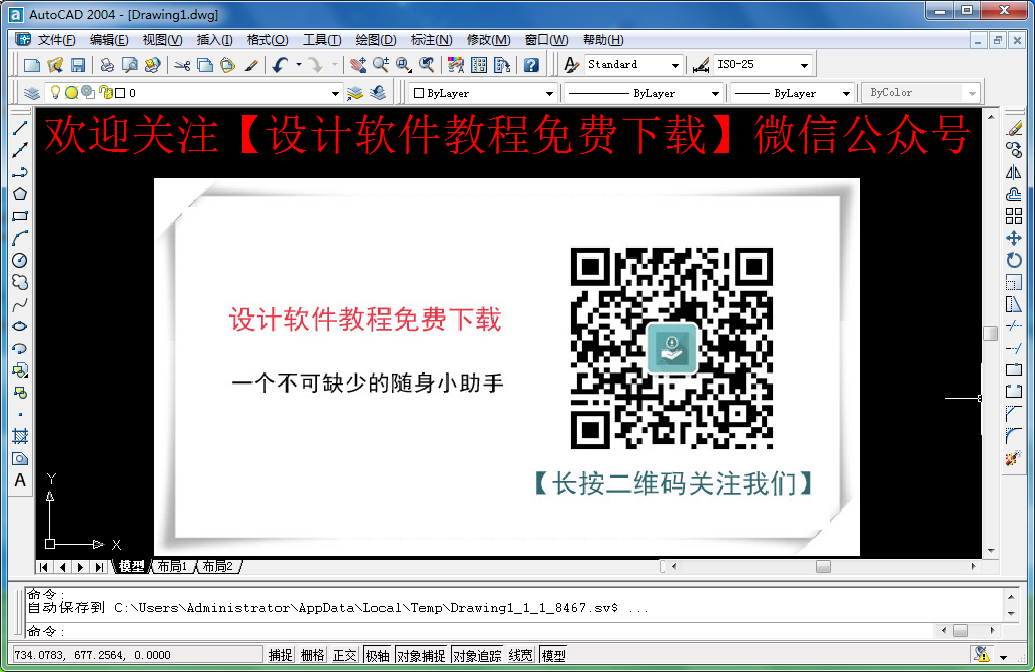Click the Save drawing icon

pyautogui.click(x=77, y=65)
